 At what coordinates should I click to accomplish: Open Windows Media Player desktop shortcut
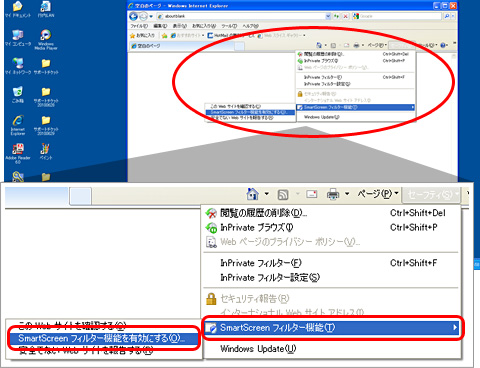pyautogui.click(x=46, y=39)
